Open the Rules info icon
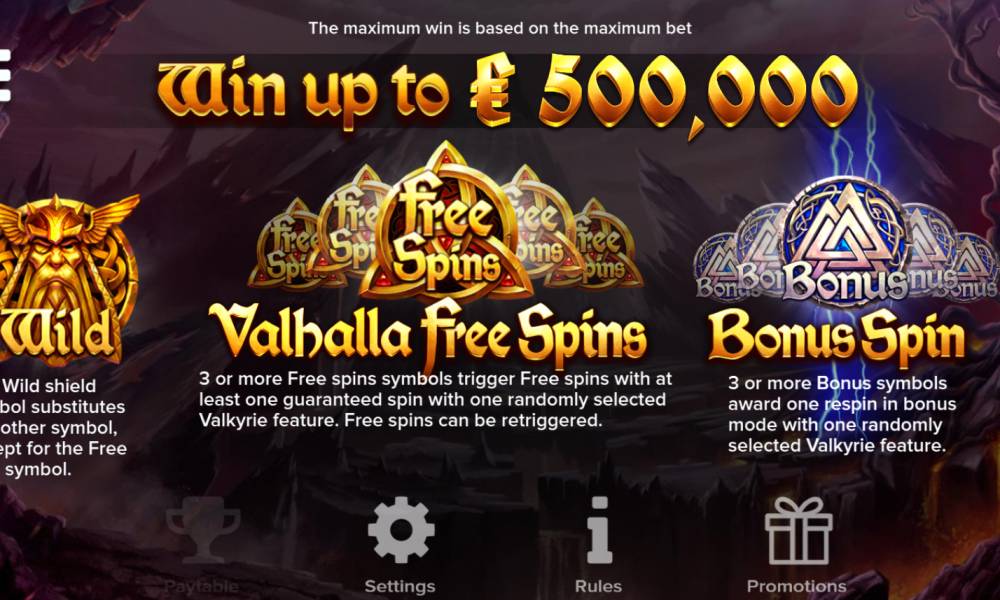Viewport: 1000px width, 600px height. point(599,530)
